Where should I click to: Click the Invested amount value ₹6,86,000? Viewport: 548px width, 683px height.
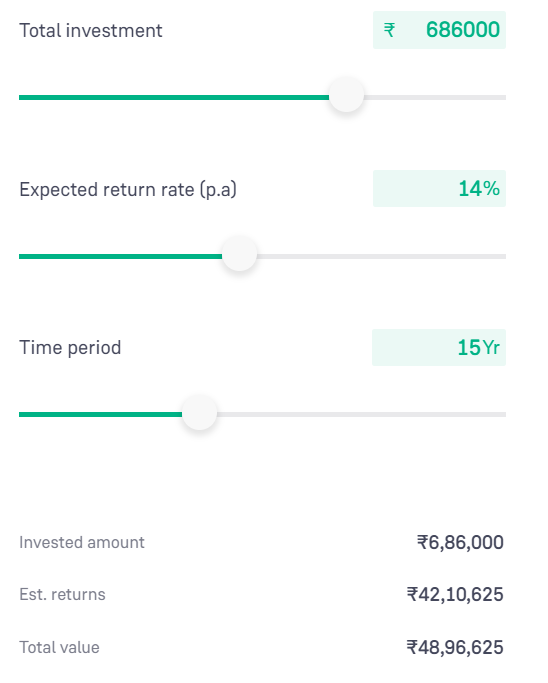click(x=460, y=543)
